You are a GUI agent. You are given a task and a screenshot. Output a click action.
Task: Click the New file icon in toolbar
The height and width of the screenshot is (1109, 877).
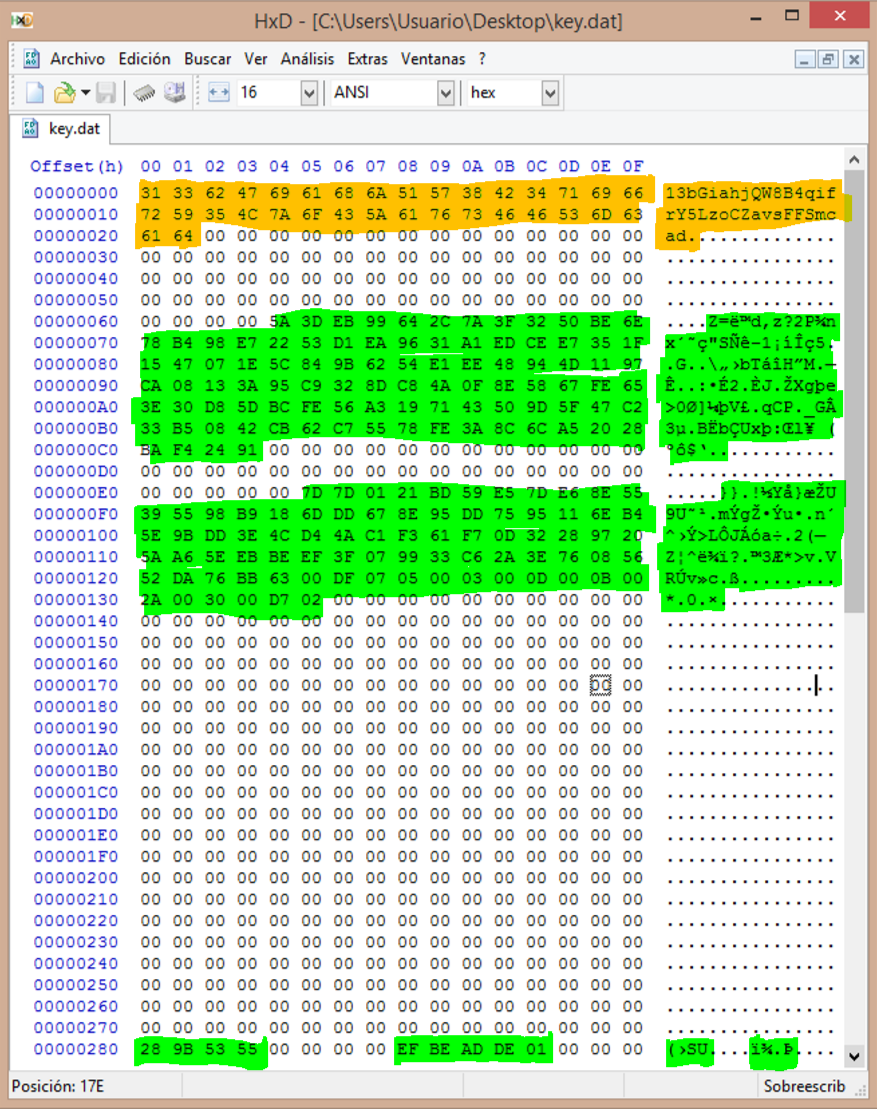coord(35,93)
